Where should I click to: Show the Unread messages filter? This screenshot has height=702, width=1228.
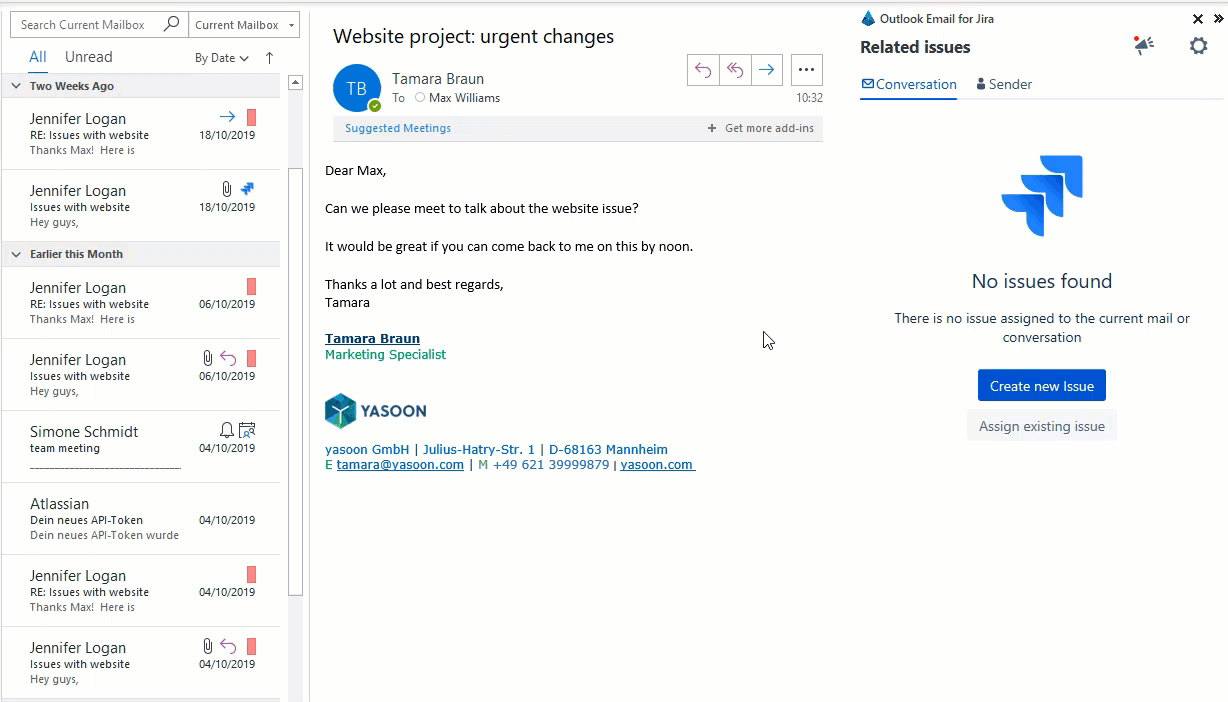[x=88, y=57]
